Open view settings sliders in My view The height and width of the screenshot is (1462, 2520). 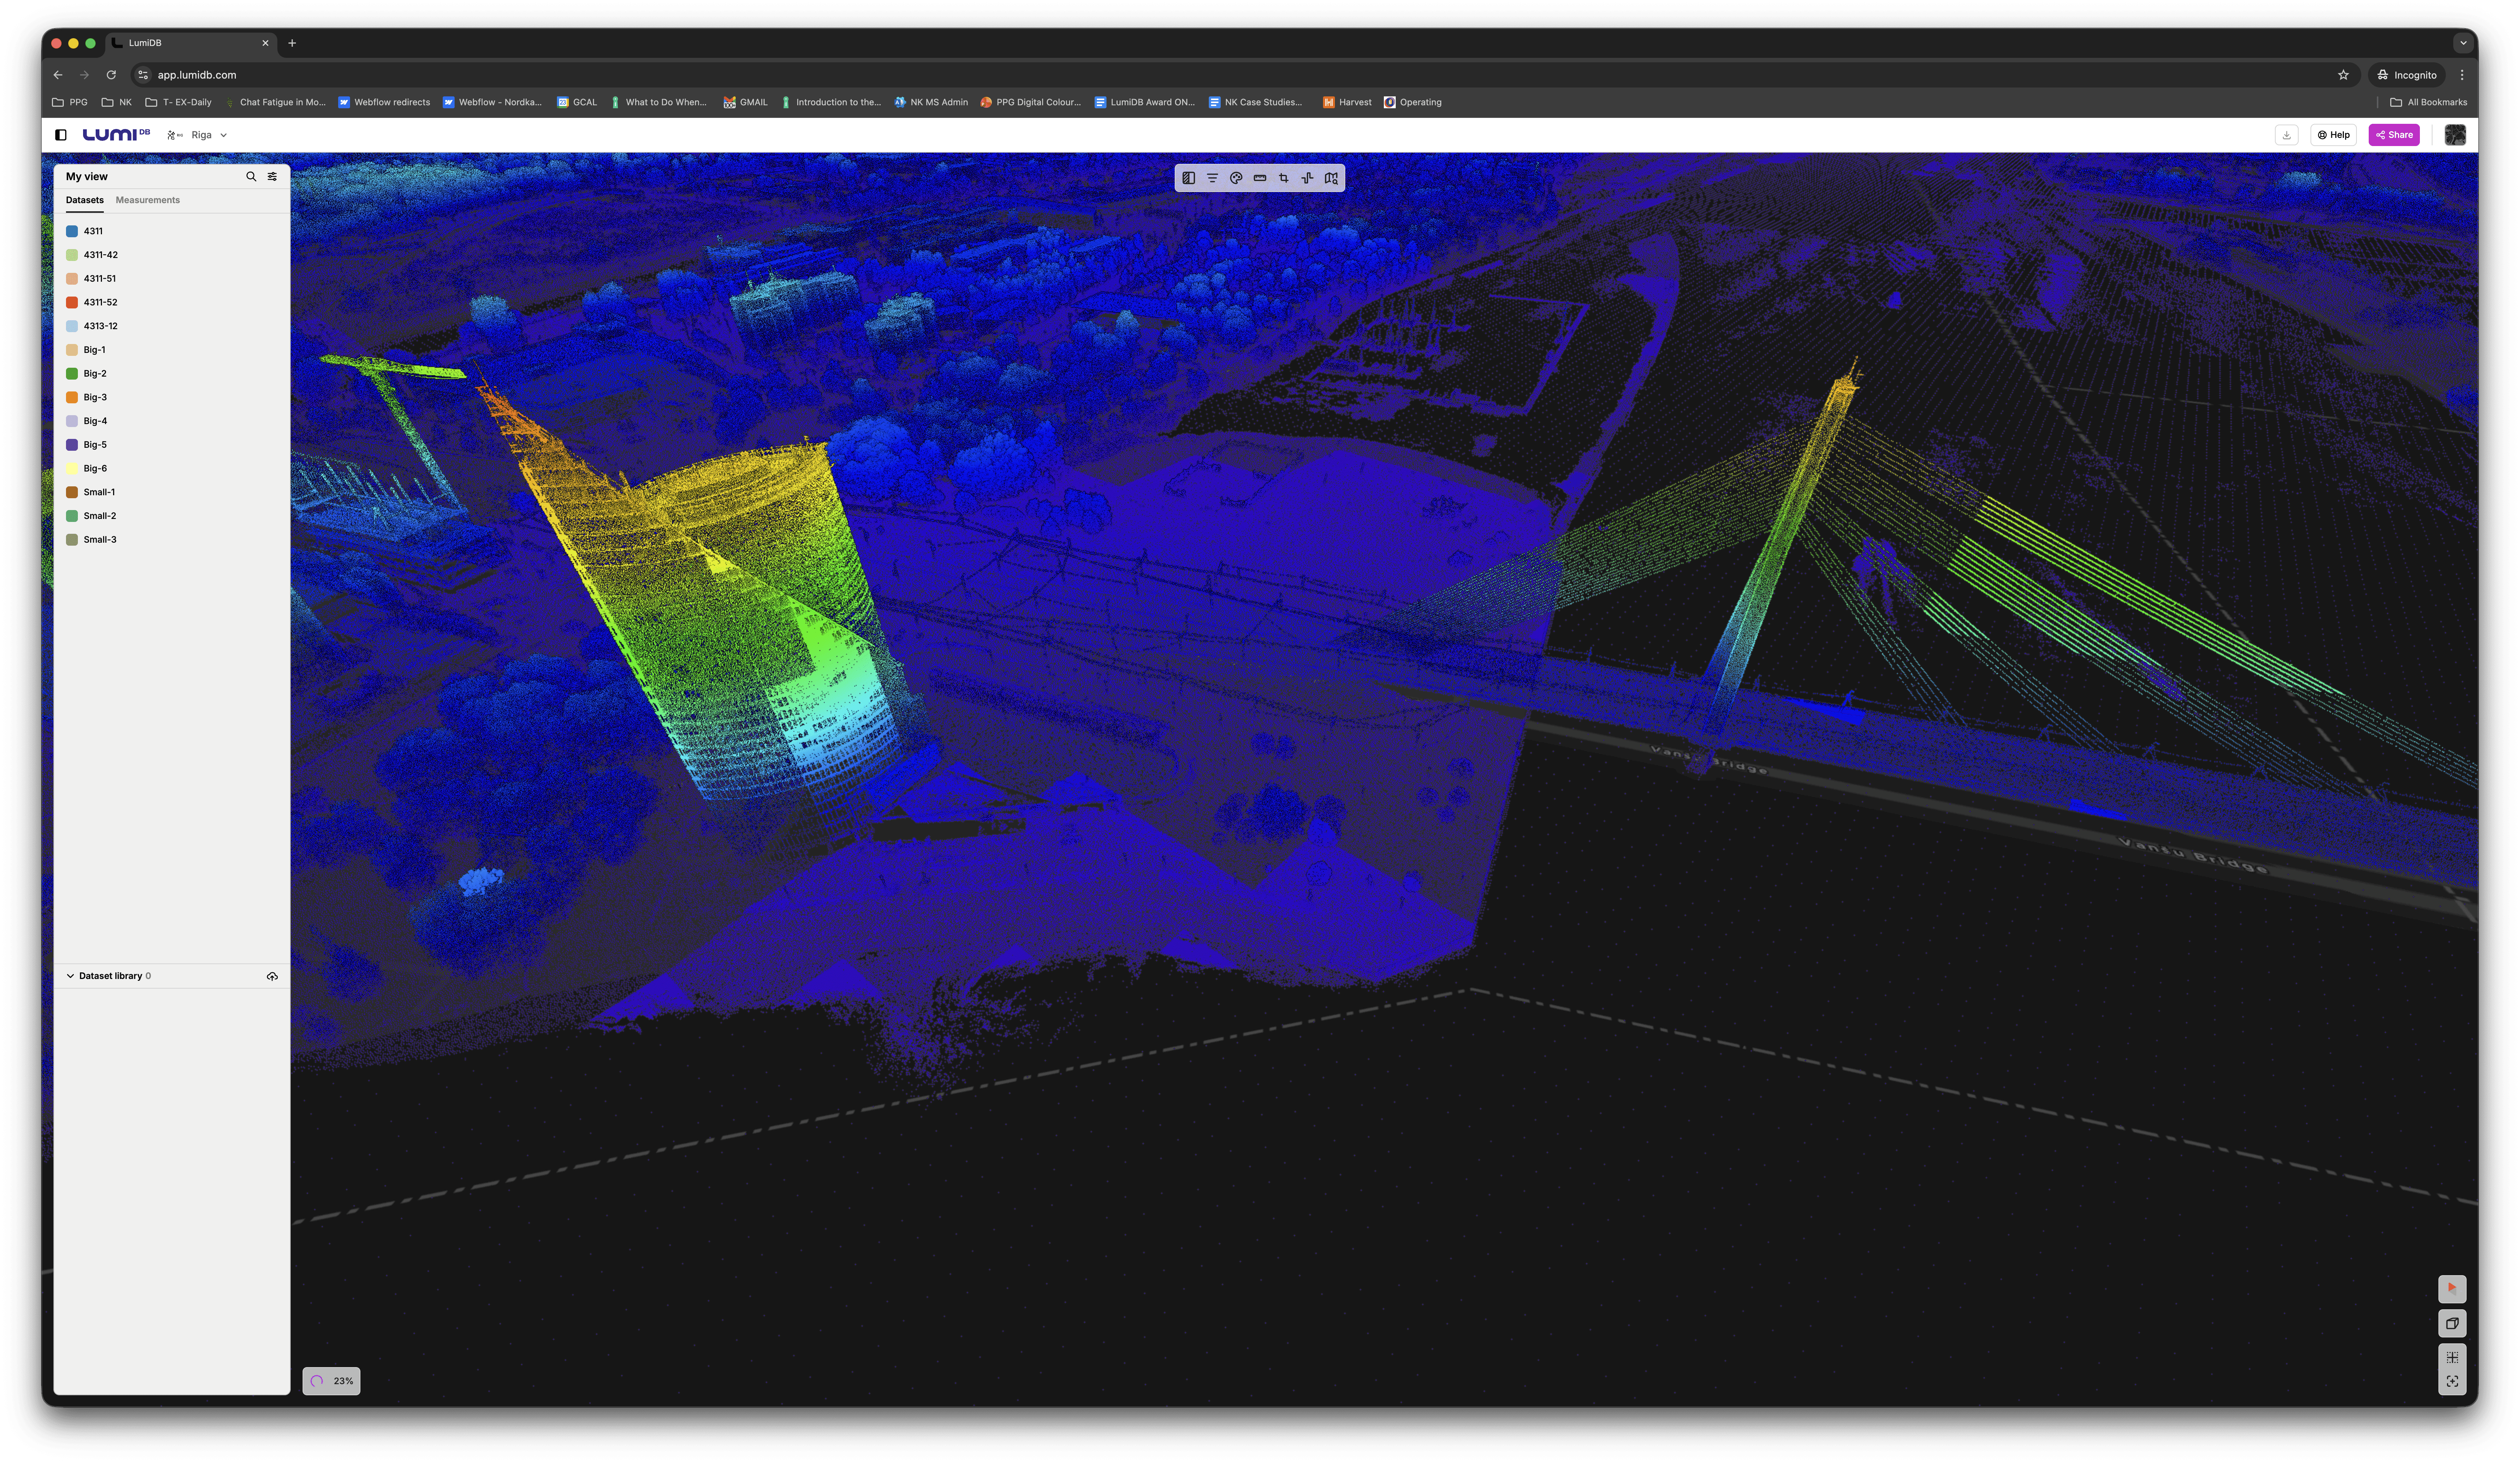272,177
